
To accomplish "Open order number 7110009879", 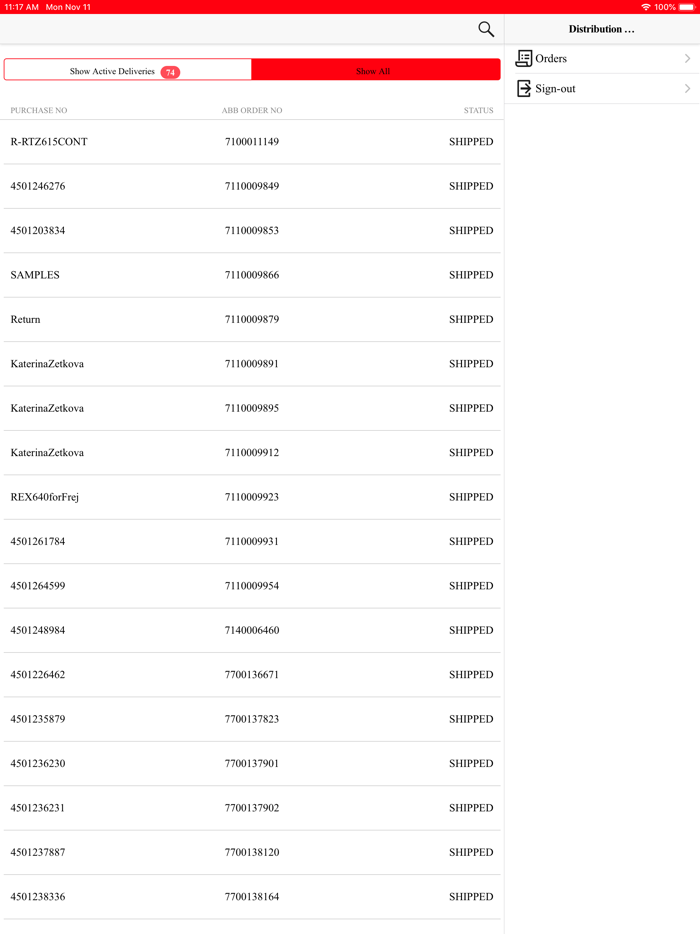I will [252, 319].
